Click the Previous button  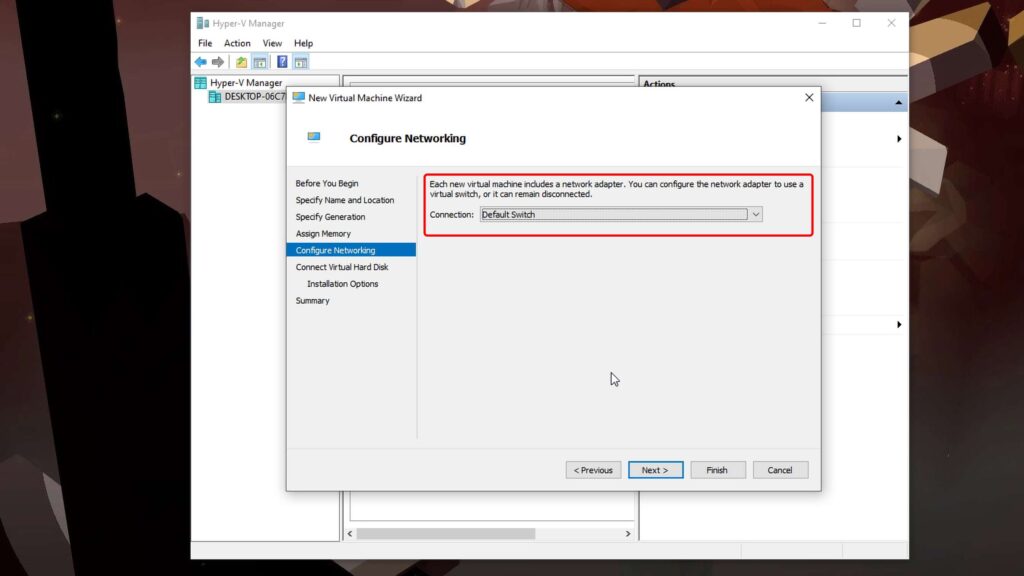pyautogui.click(x=593, y=470)
